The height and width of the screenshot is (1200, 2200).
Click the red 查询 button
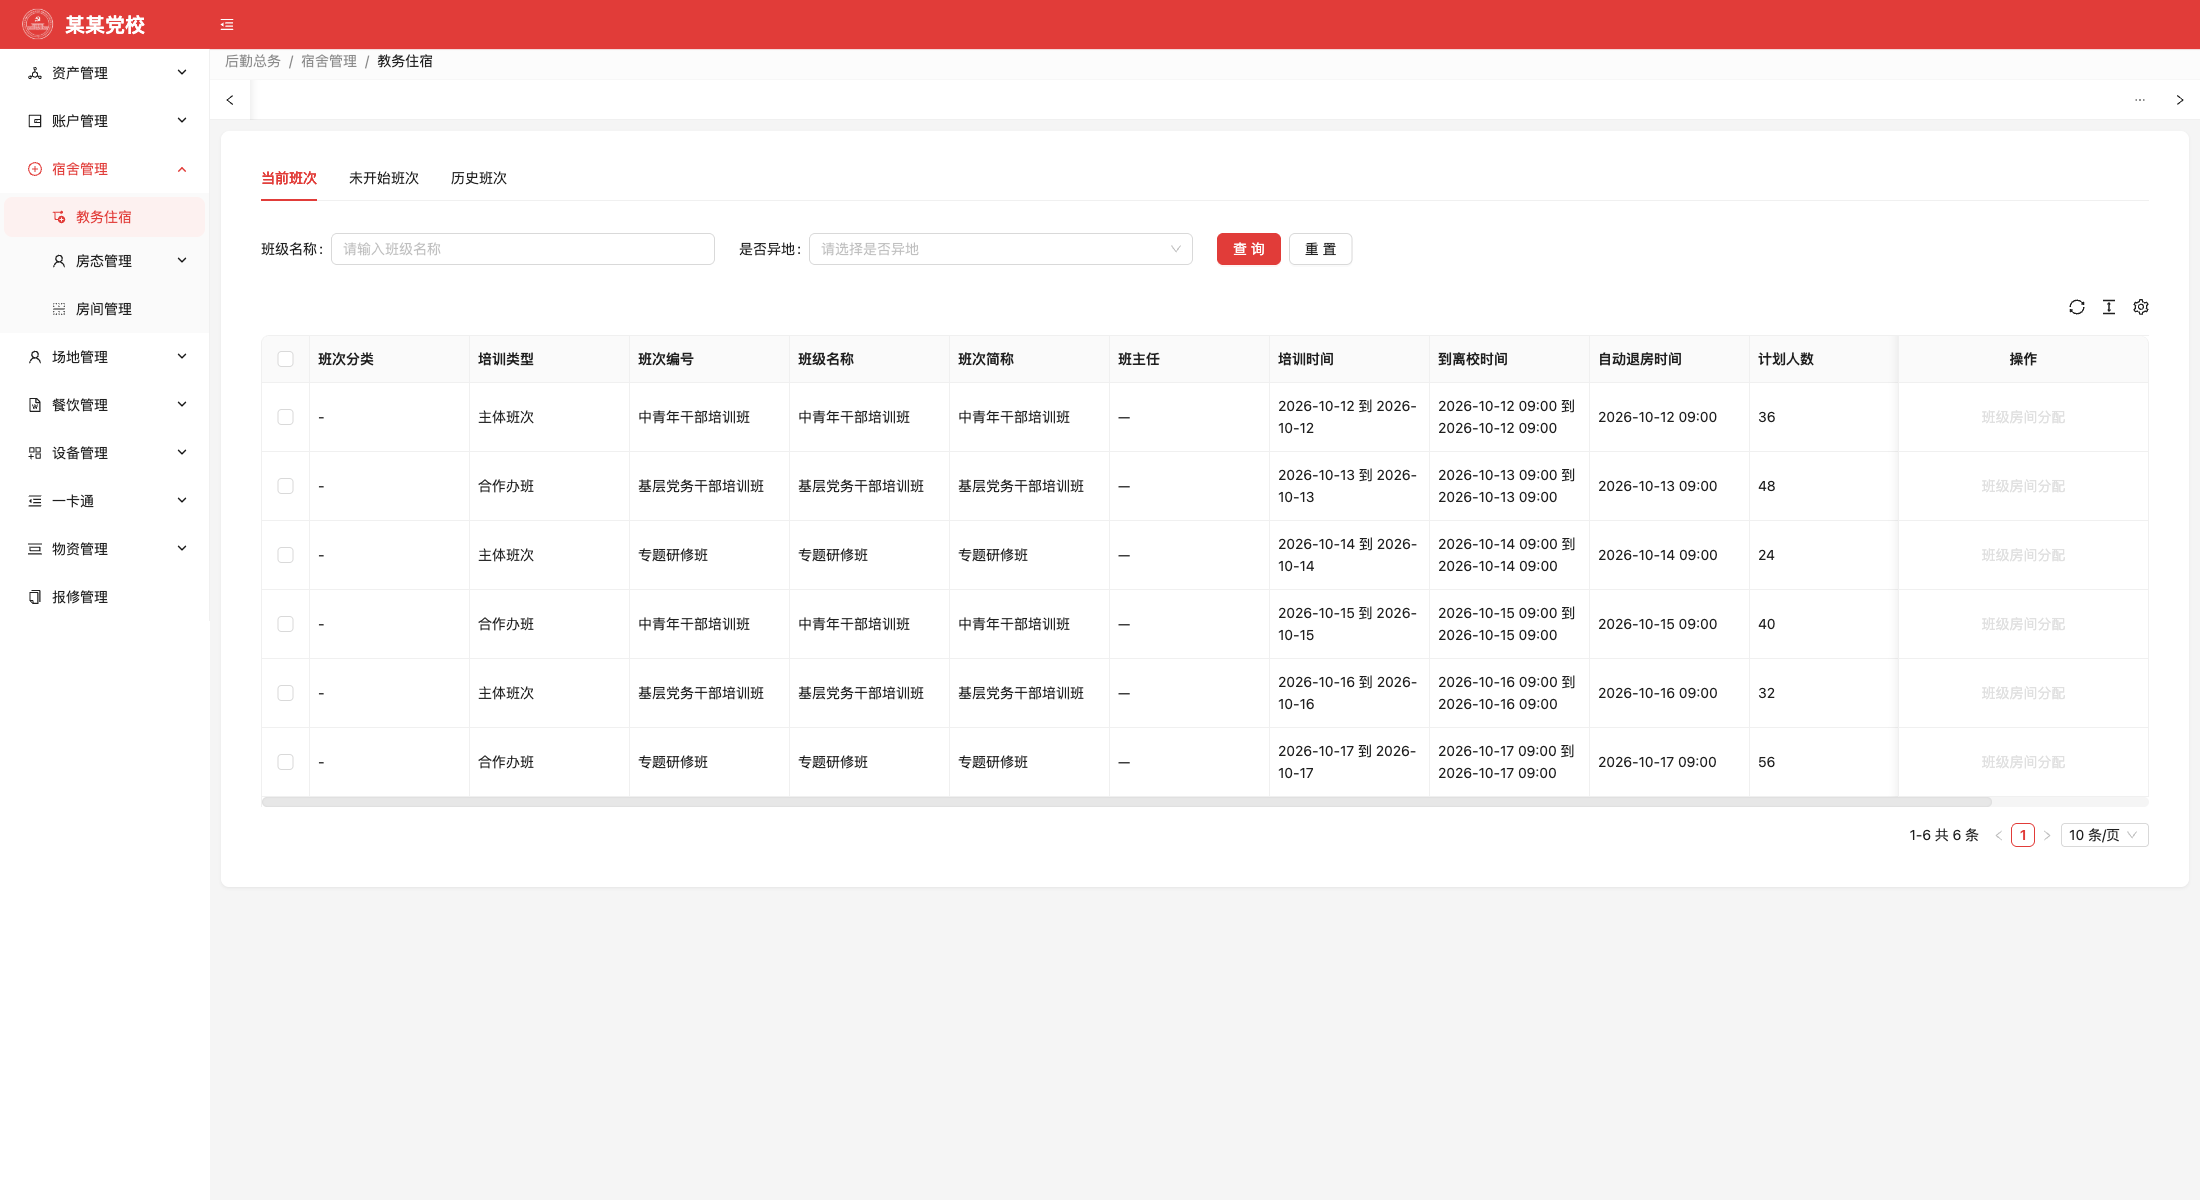tap(1249, 249)
